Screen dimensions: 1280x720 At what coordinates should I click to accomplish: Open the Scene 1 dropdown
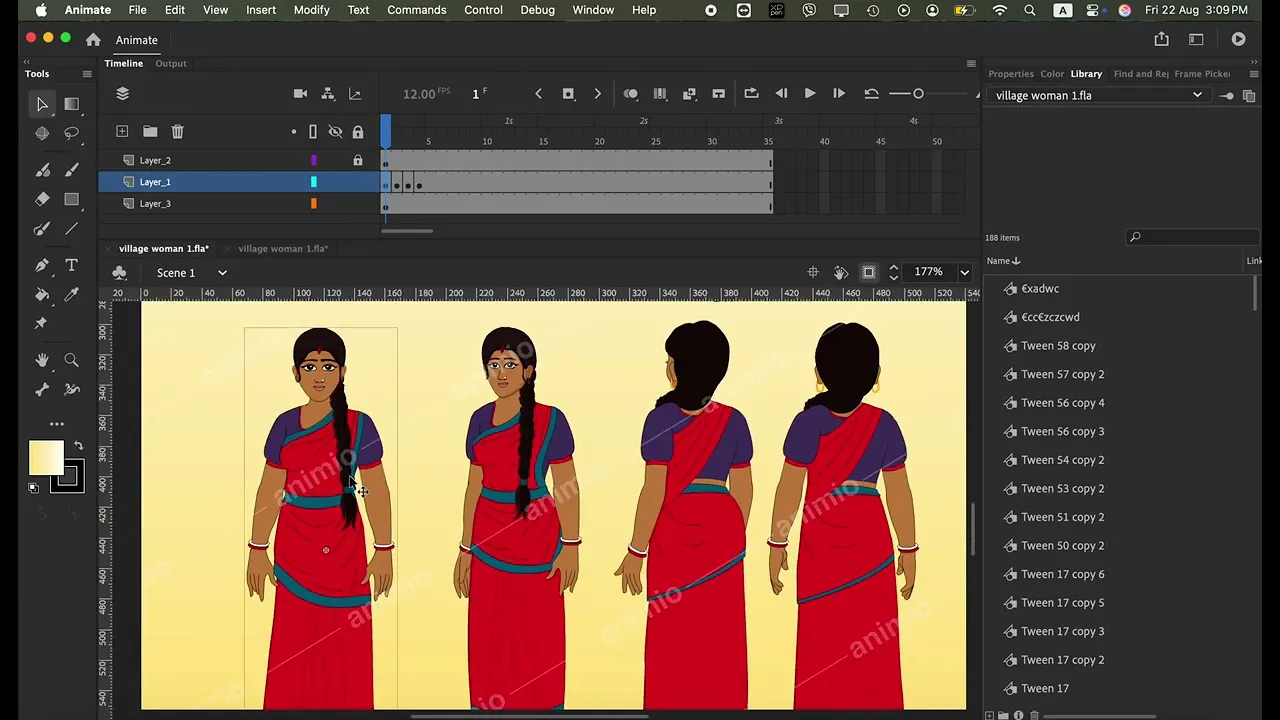222,273
